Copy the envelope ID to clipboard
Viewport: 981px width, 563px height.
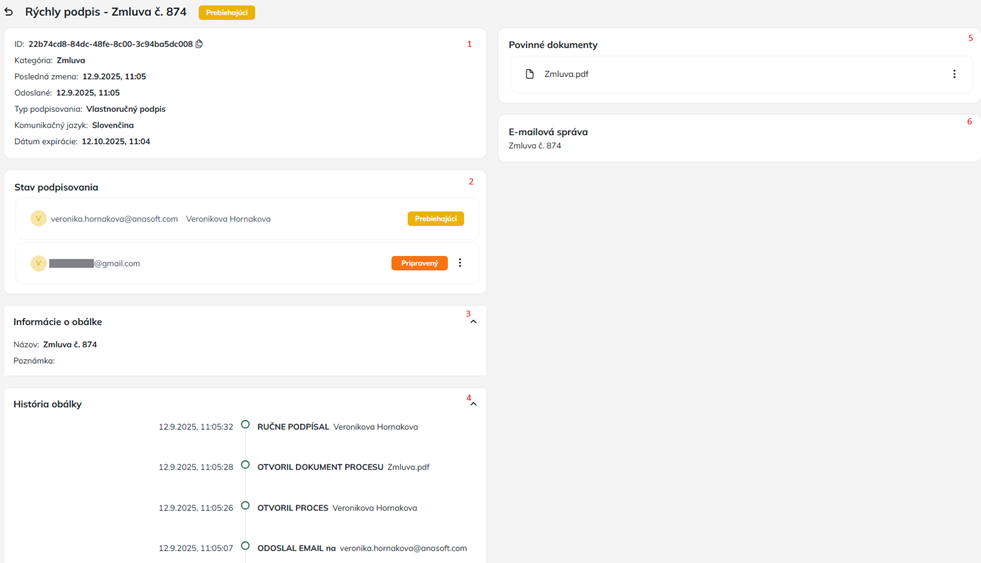click(x=199, y=44)
